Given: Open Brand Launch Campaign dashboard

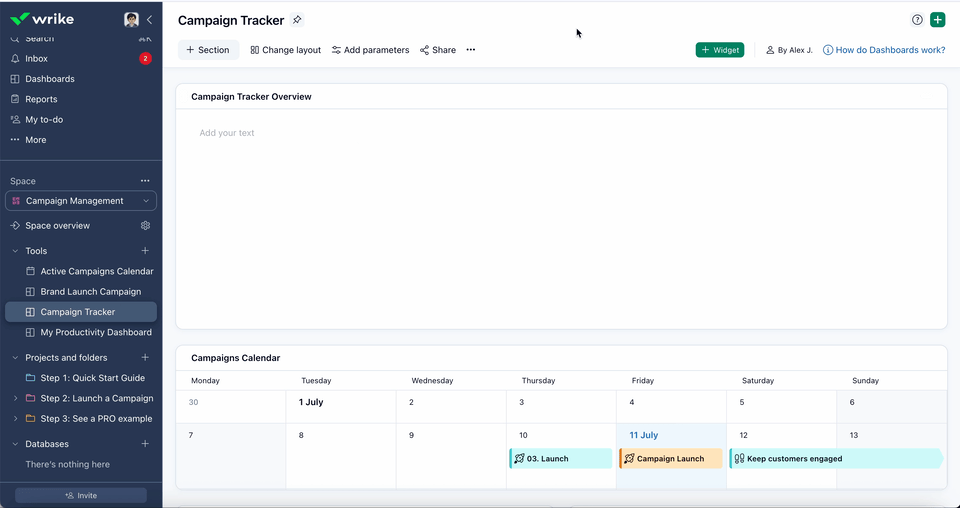Looking at the screenshot, I should 90,292.
